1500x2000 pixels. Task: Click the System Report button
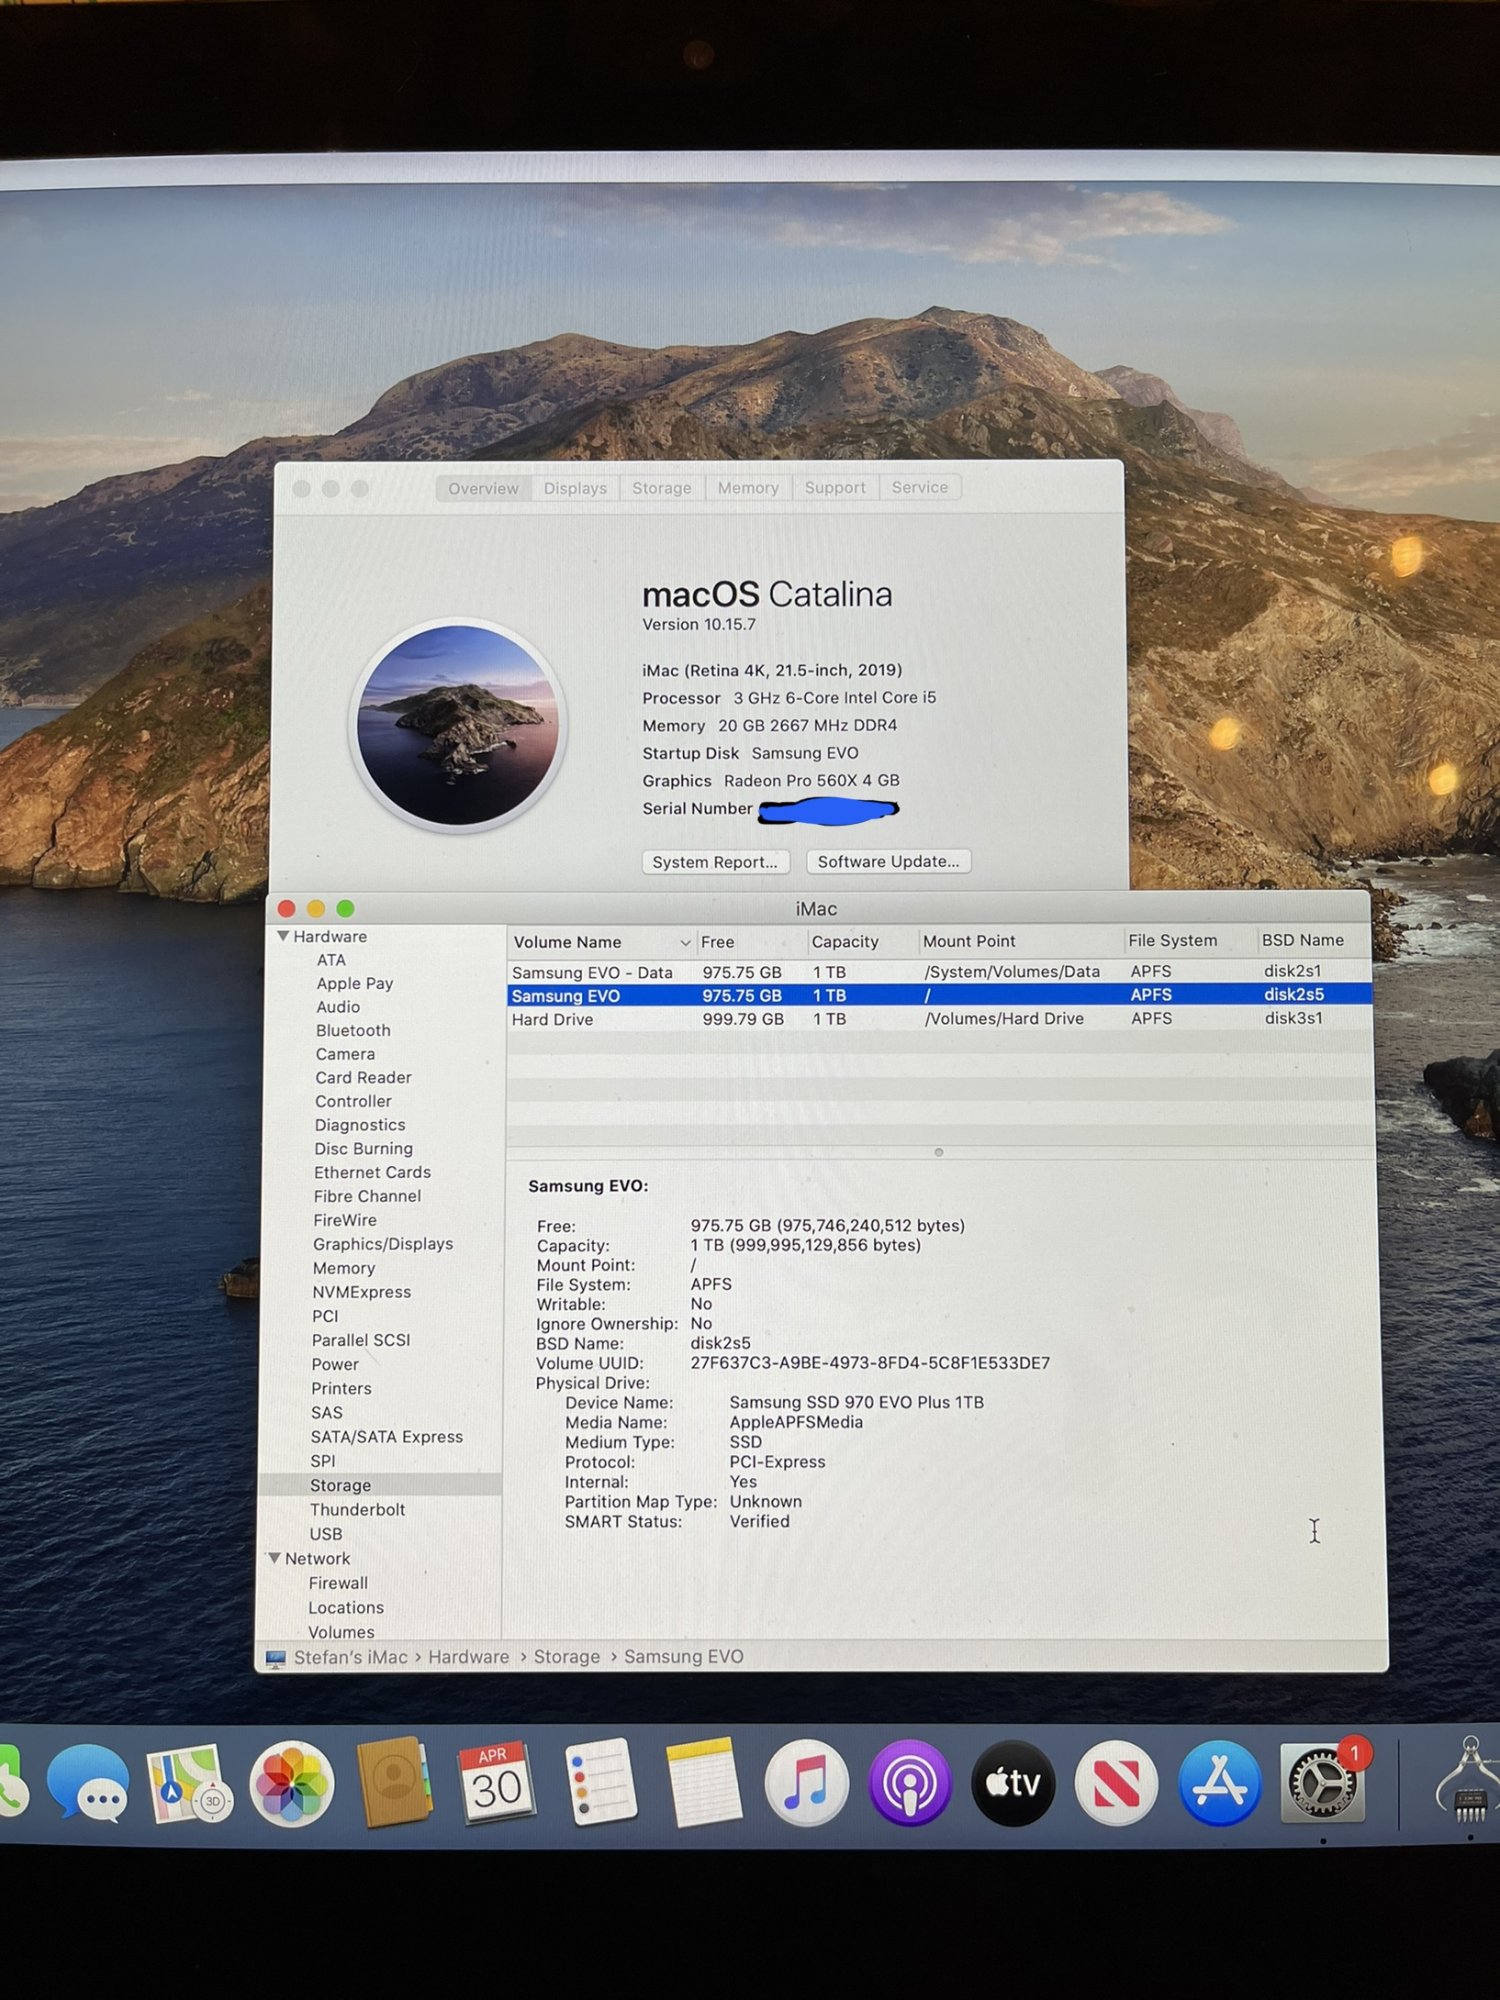pyautogui.click(x=715, y=862)
